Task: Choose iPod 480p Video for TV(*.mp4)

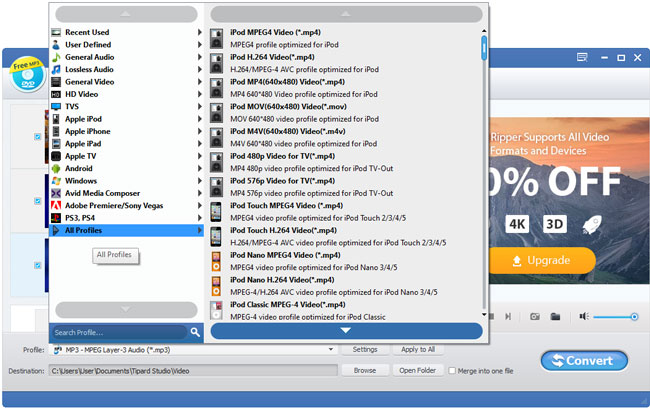Action: click(345, 162)
